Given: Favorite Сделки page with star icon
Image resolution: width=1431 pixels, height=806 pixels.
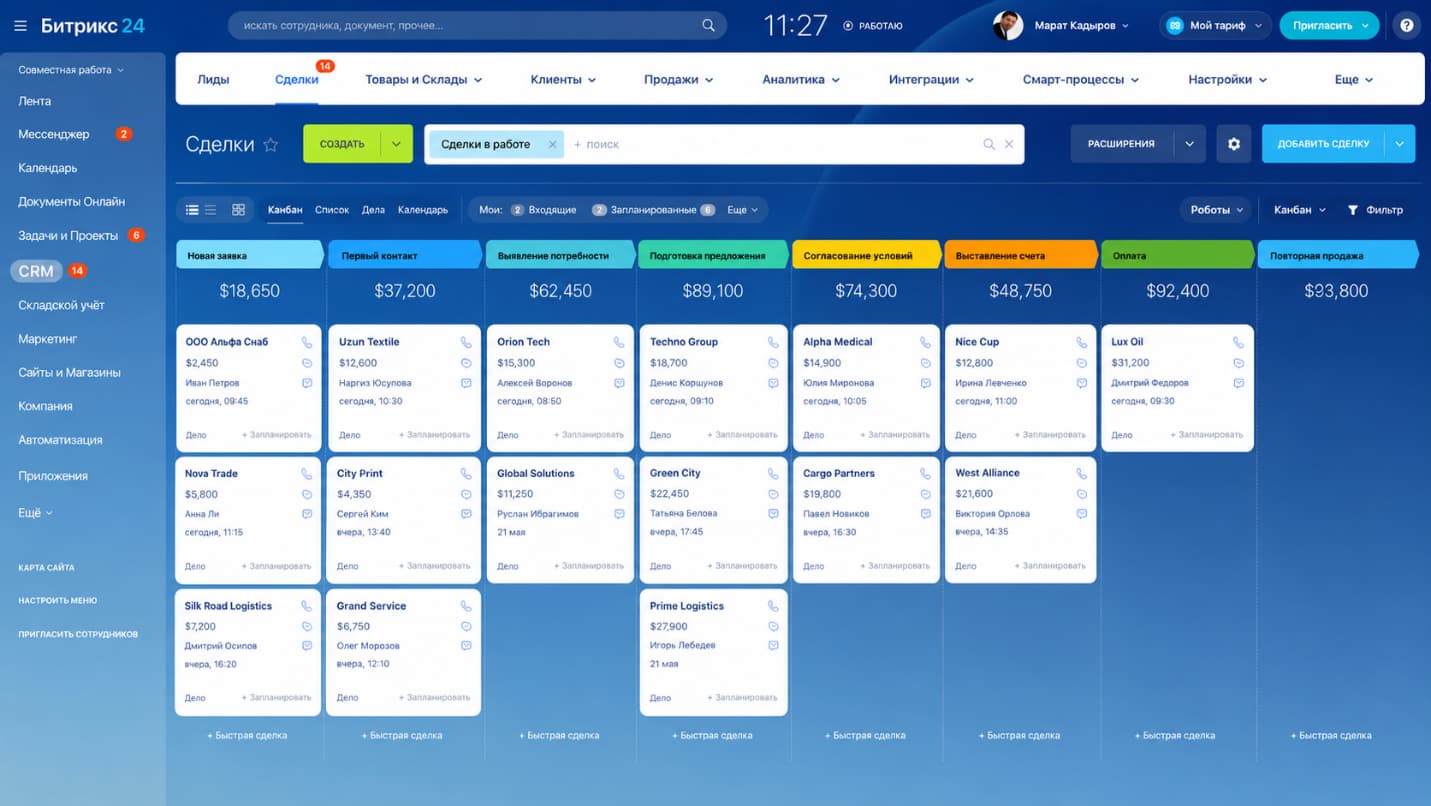Looking at the screenshot, I should (270, 145).
